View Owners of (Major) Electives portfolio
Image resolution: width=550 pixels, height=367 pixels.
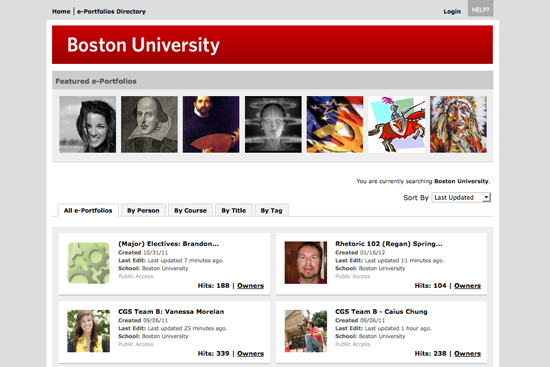click(250, 286)
